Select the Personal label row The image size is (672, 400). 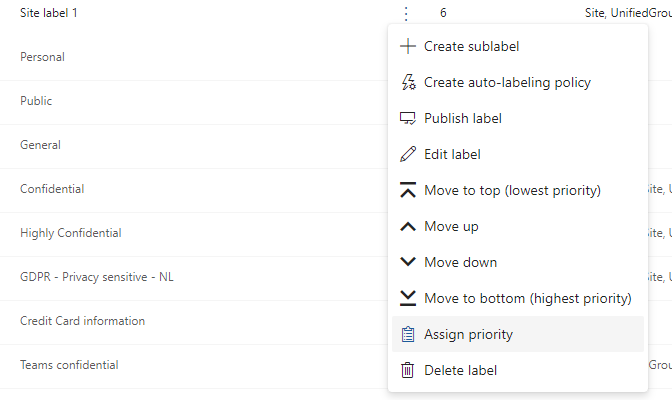point(43,57)
